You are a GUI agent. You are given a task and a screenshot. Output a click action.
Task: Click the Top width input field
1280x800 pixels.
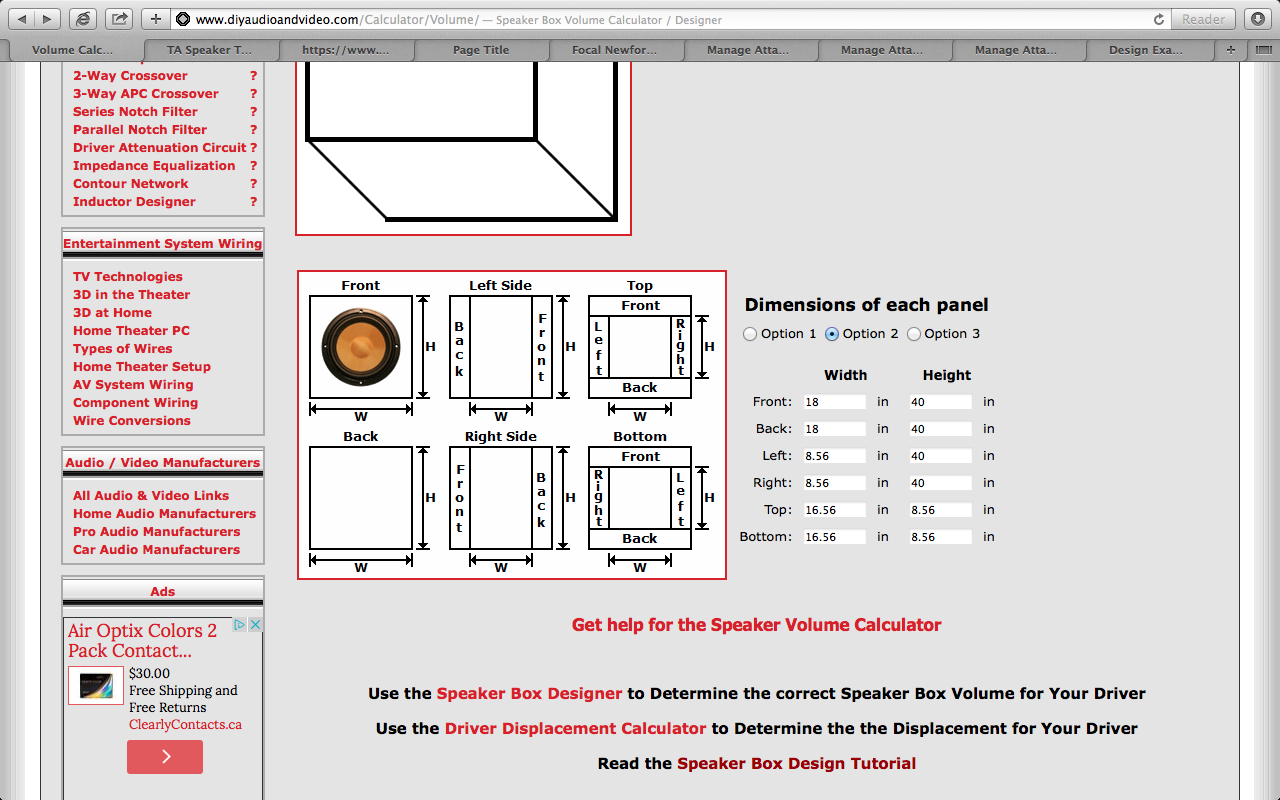(x=834, y=510)
